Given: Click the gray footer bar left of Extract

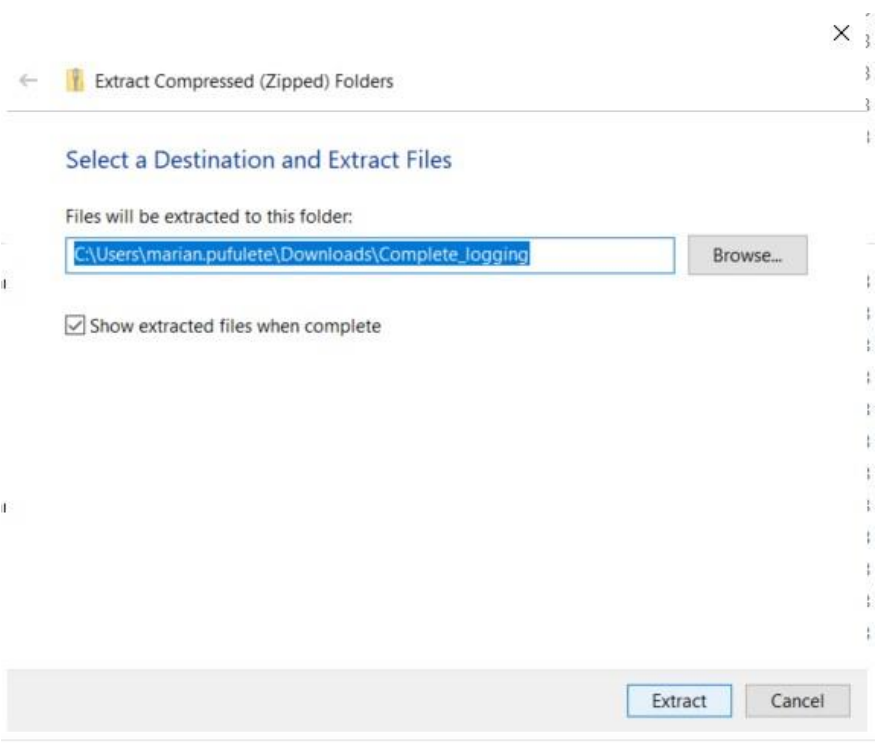Looking at the screenshot, I should pyautogui.click(x=300, y=701).
